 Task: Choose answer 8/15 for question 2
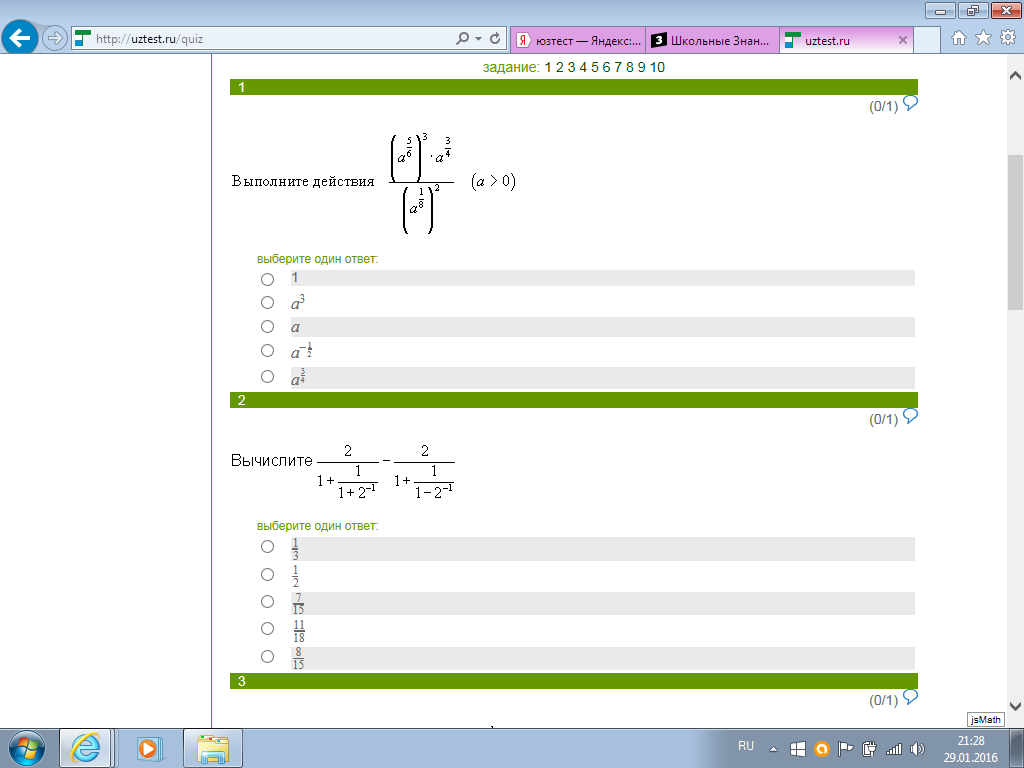(x=267, y=657)
